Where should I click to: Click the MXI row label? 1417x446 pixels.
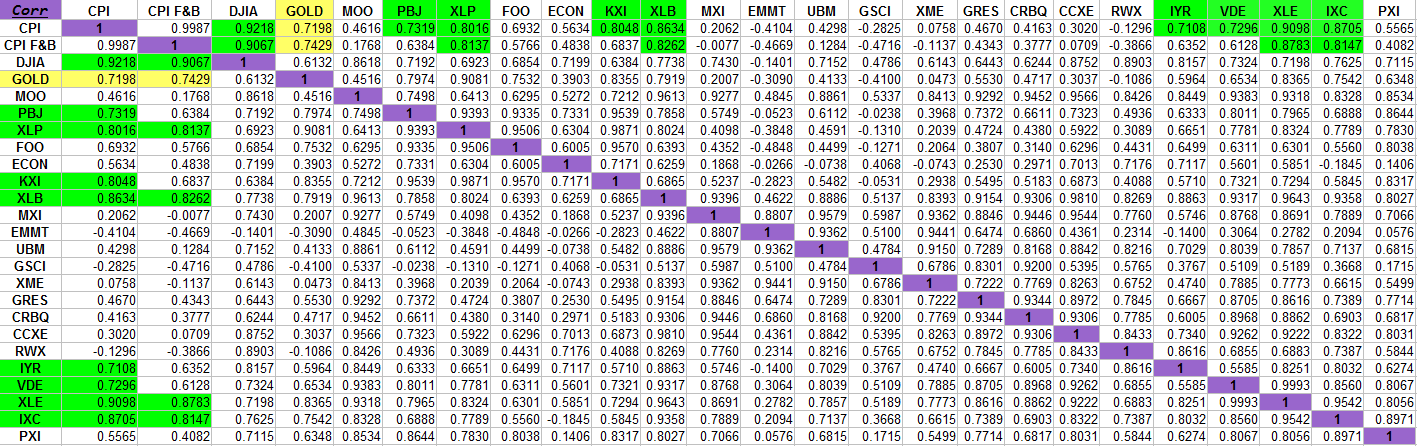30,215
